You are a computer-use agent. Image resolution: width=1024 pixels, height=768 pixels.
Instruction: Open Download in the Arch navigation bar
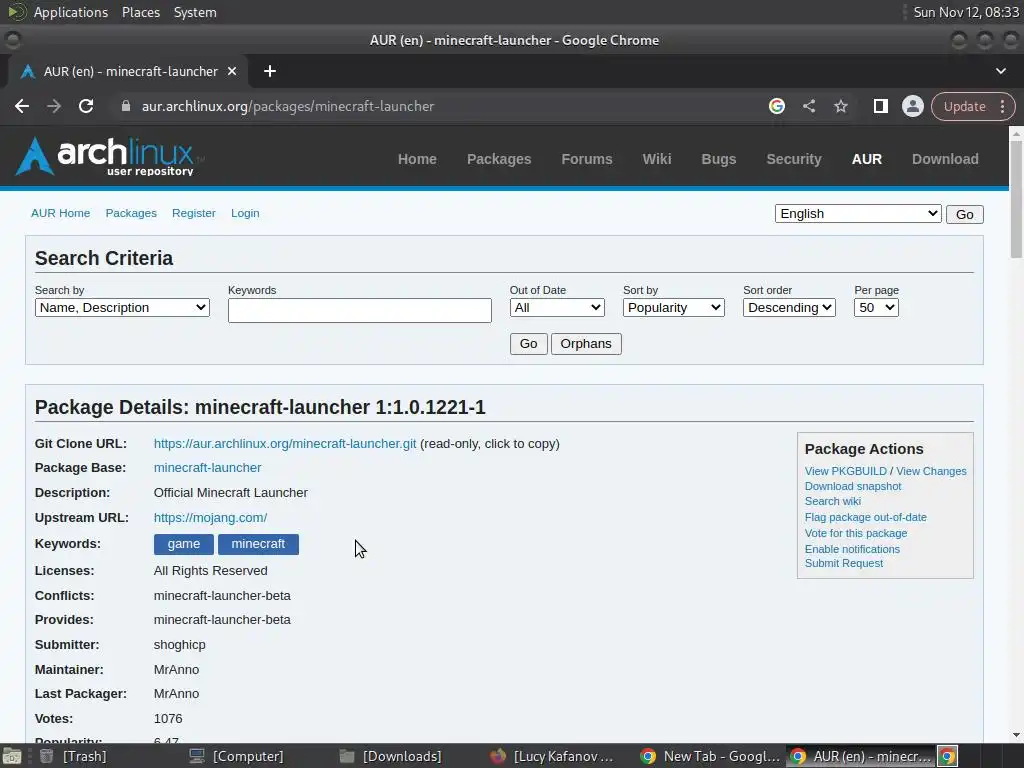pos(945,159)
